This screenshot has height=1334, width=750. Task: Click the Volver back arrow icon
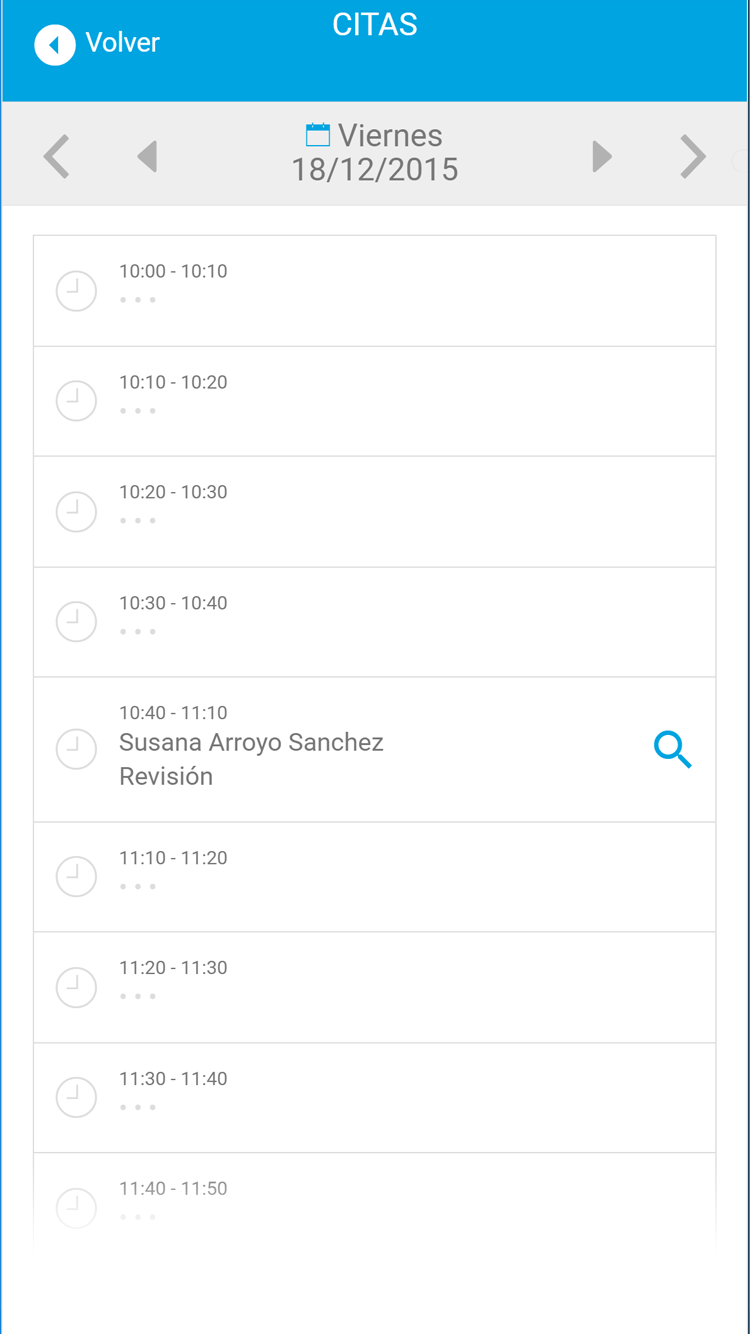55,45
